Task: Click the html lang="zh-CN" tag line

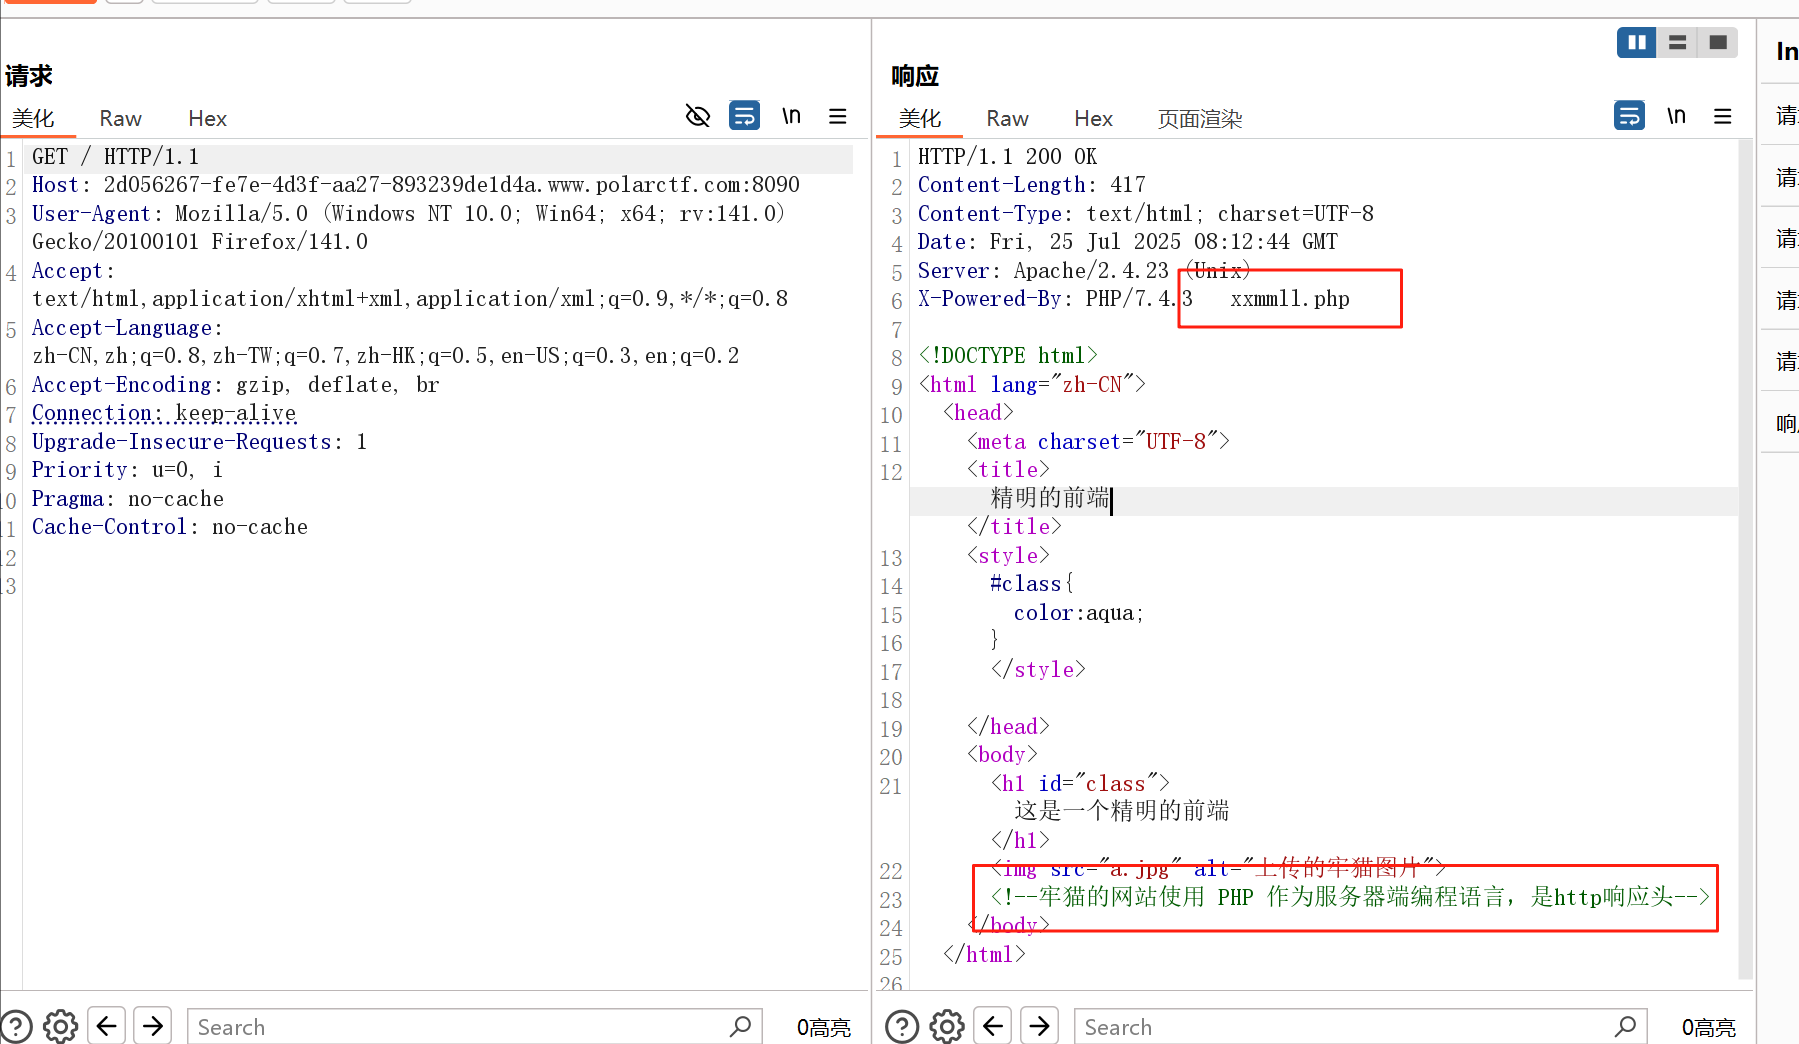Action: point(1032,385)
